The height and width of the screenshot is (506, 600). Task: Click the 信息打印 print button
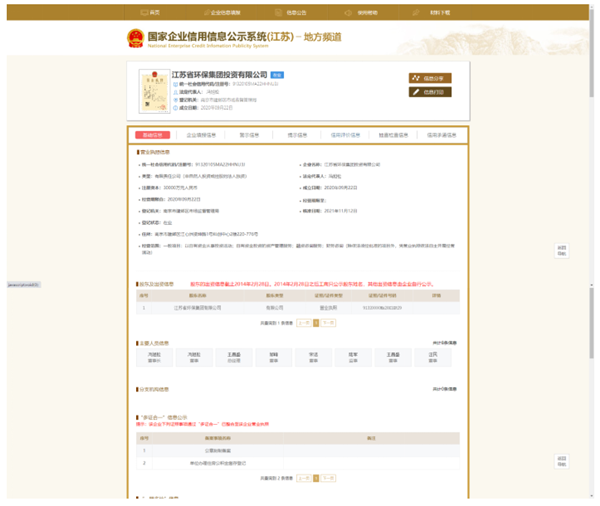(x=429, y=92)
